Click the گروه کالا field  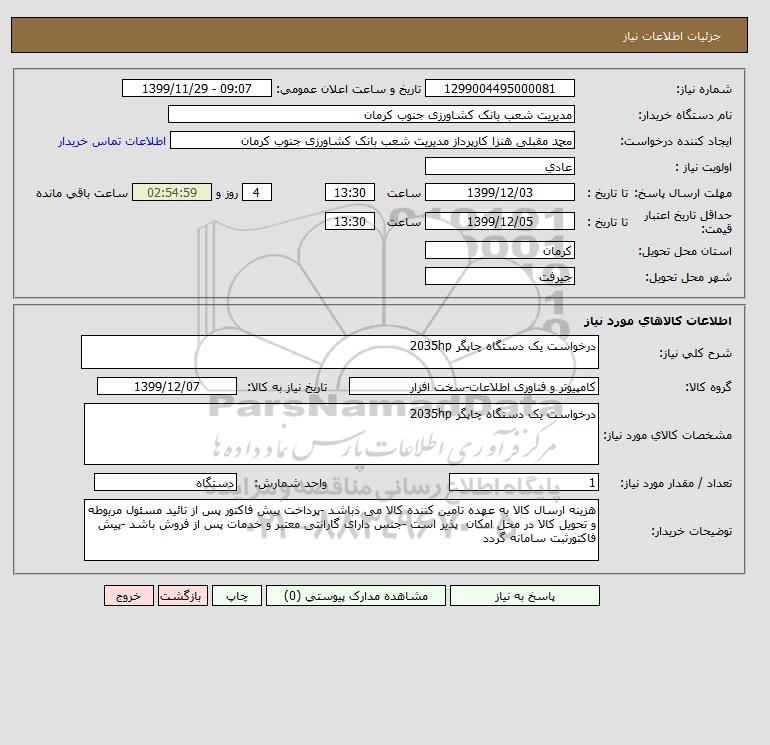click(x=473, y=386)
